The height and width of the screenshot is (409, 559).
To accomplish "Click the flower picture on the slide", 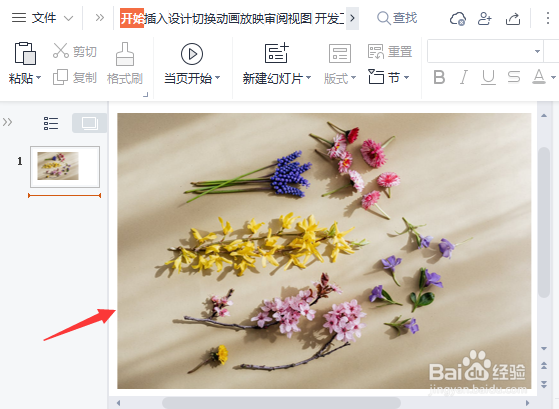I will tap(324, 251).
